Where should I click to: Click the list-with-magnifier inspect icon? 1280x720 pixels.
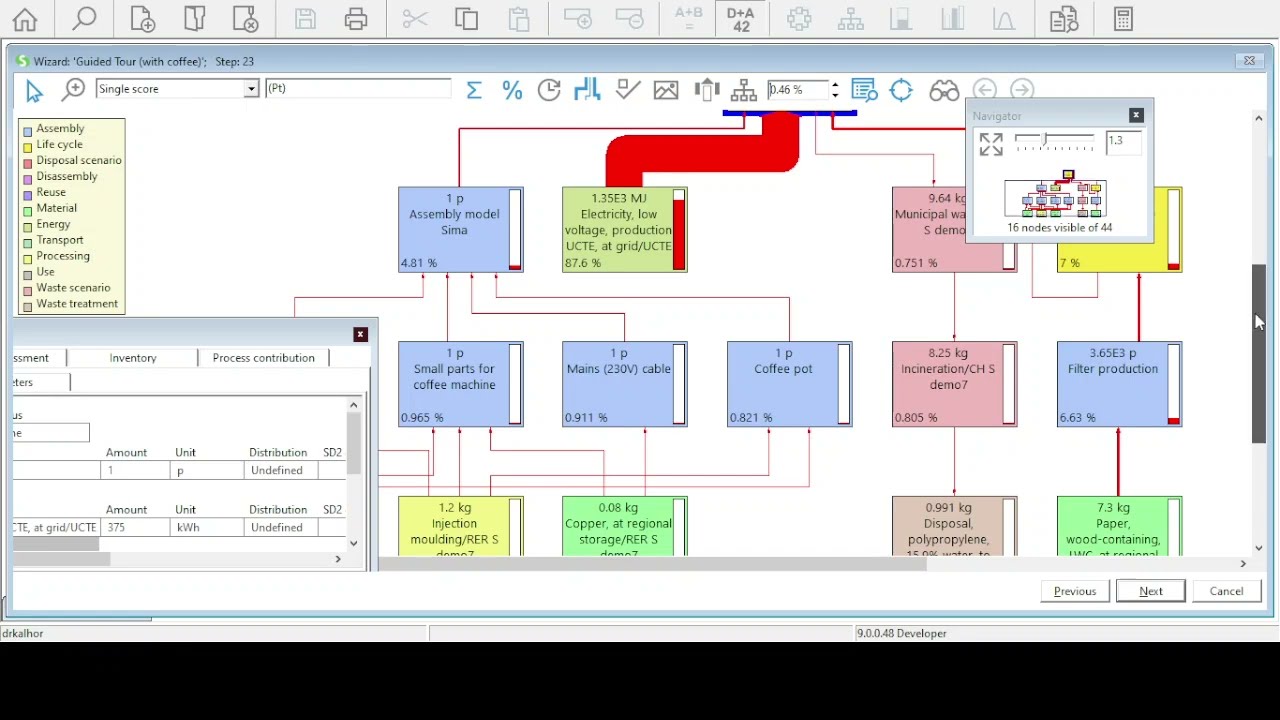(x=865, y=90)
